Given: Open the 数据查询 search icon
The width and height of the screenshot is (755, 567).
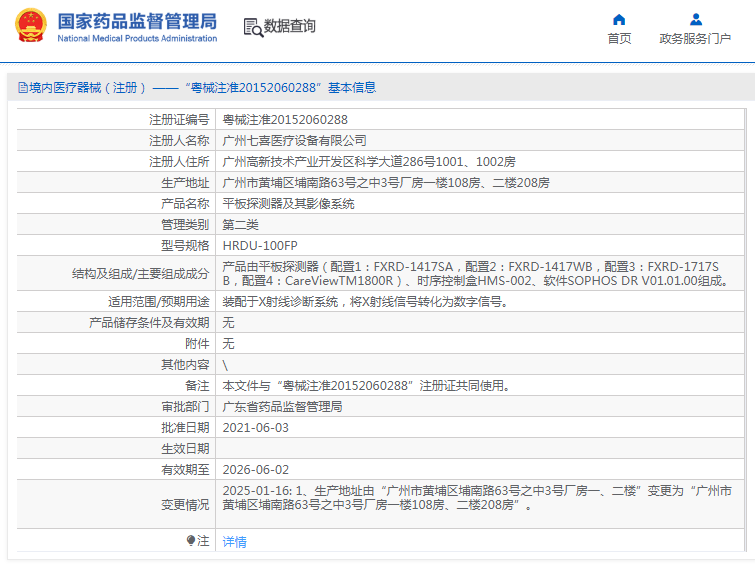Looking at the screenshot, I should tap(253, 27).
